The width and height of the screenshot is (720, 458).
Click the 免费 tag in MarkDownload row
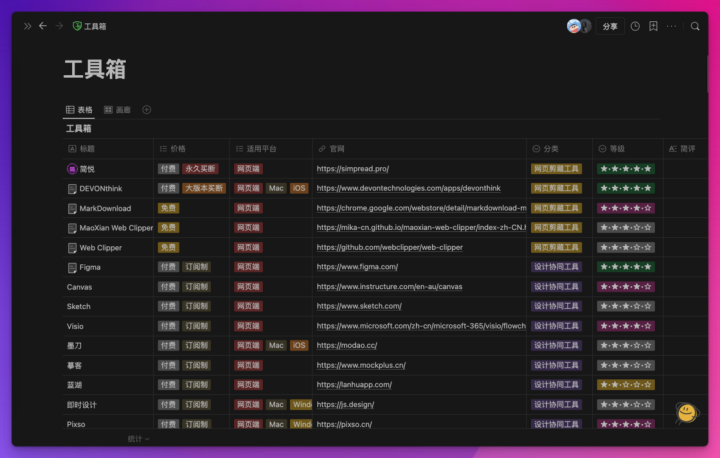tap(168, 208)
